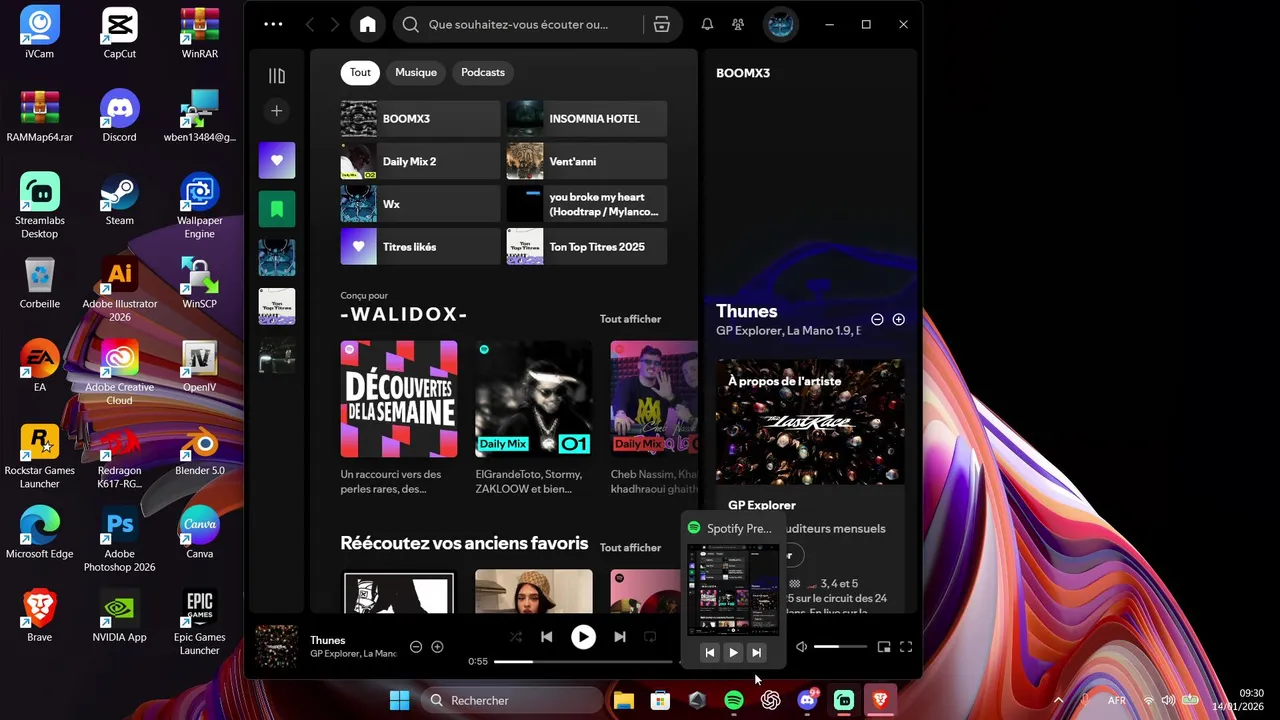Click the plus icon next to Thunes in the player bar
Viewport: 1280px width, 720px height.
pos(437,647)
